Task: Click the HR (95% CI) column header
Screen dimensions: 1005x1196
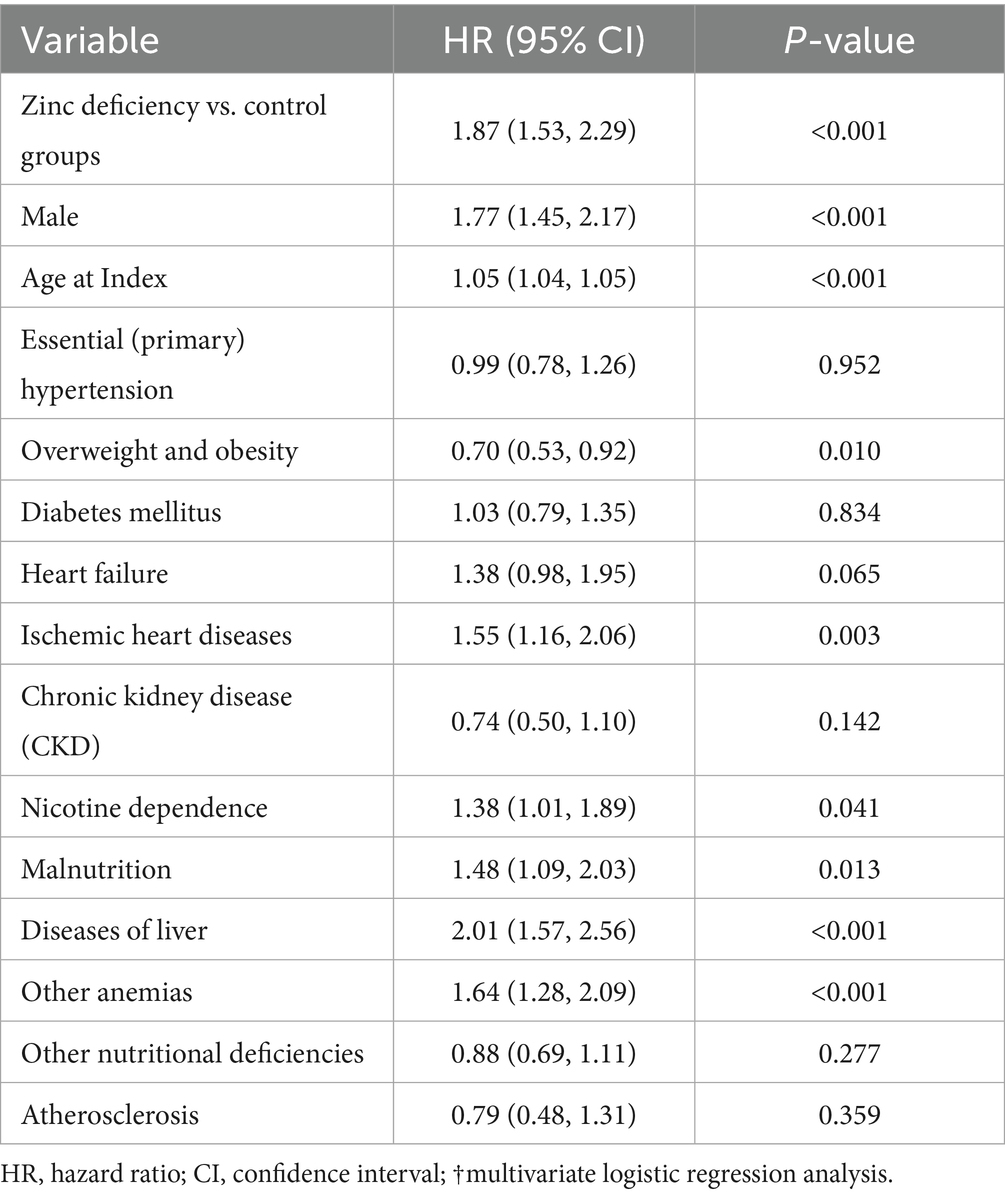Action: (x=544, y=40)
